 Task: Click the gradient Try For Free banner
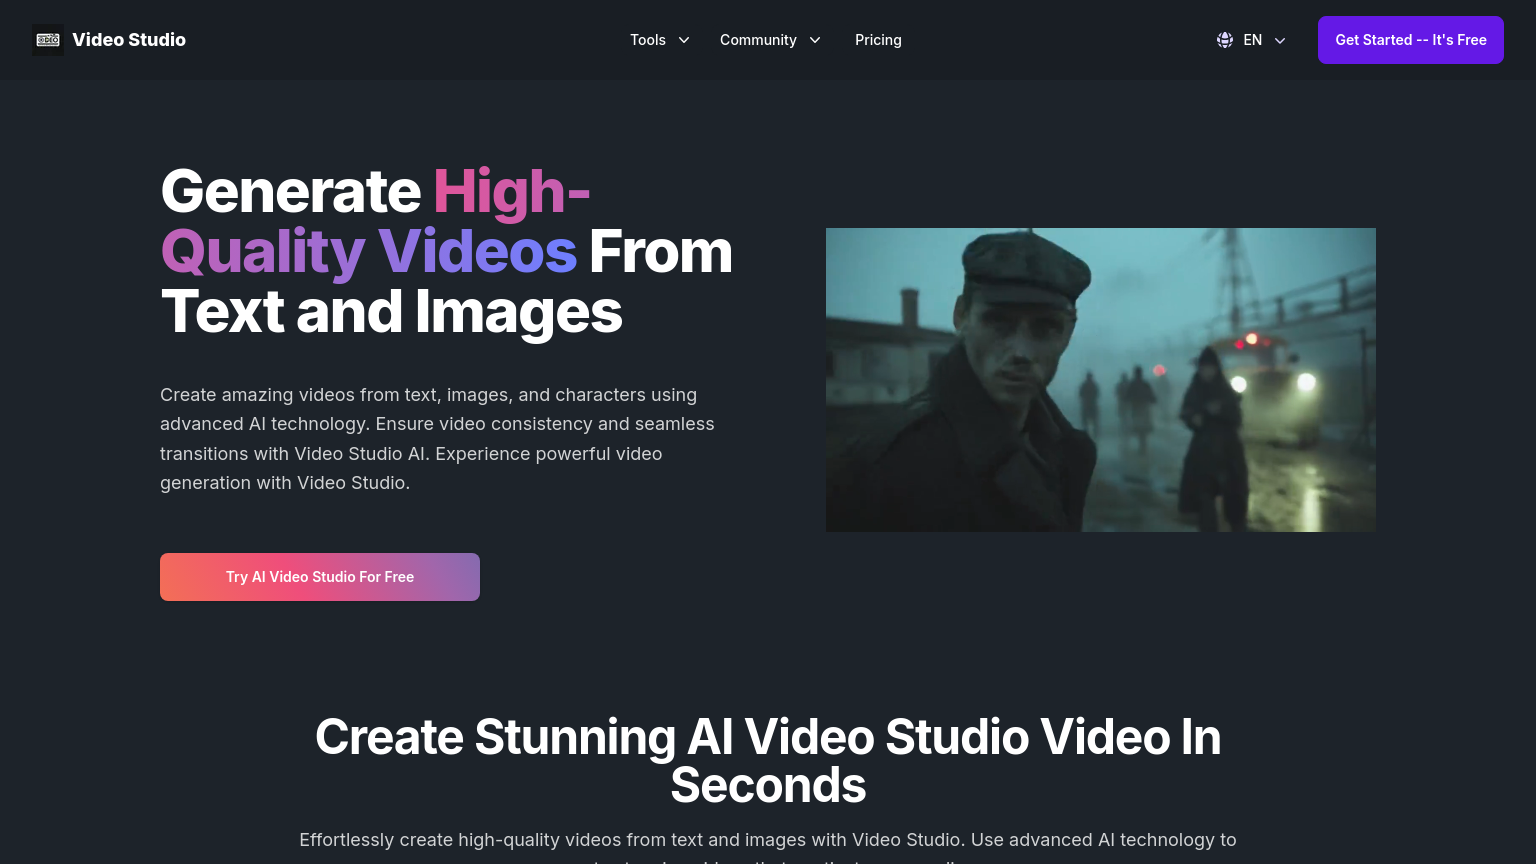320,577
